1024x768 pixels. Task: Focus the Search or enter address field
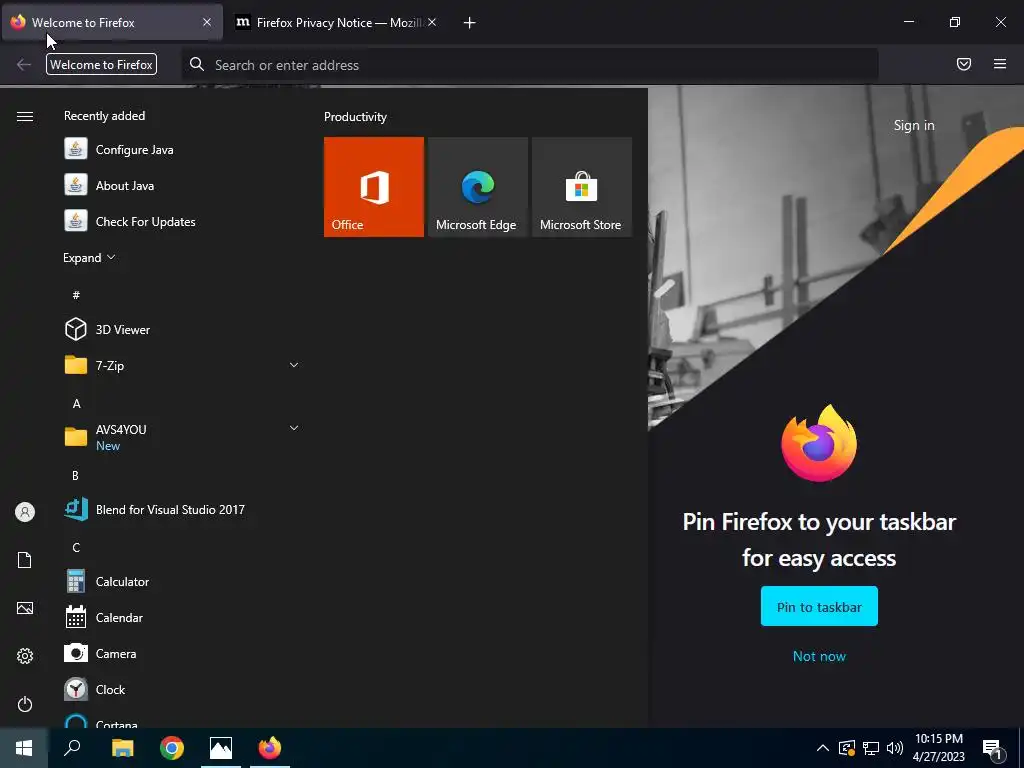click(x=530, y=65)
